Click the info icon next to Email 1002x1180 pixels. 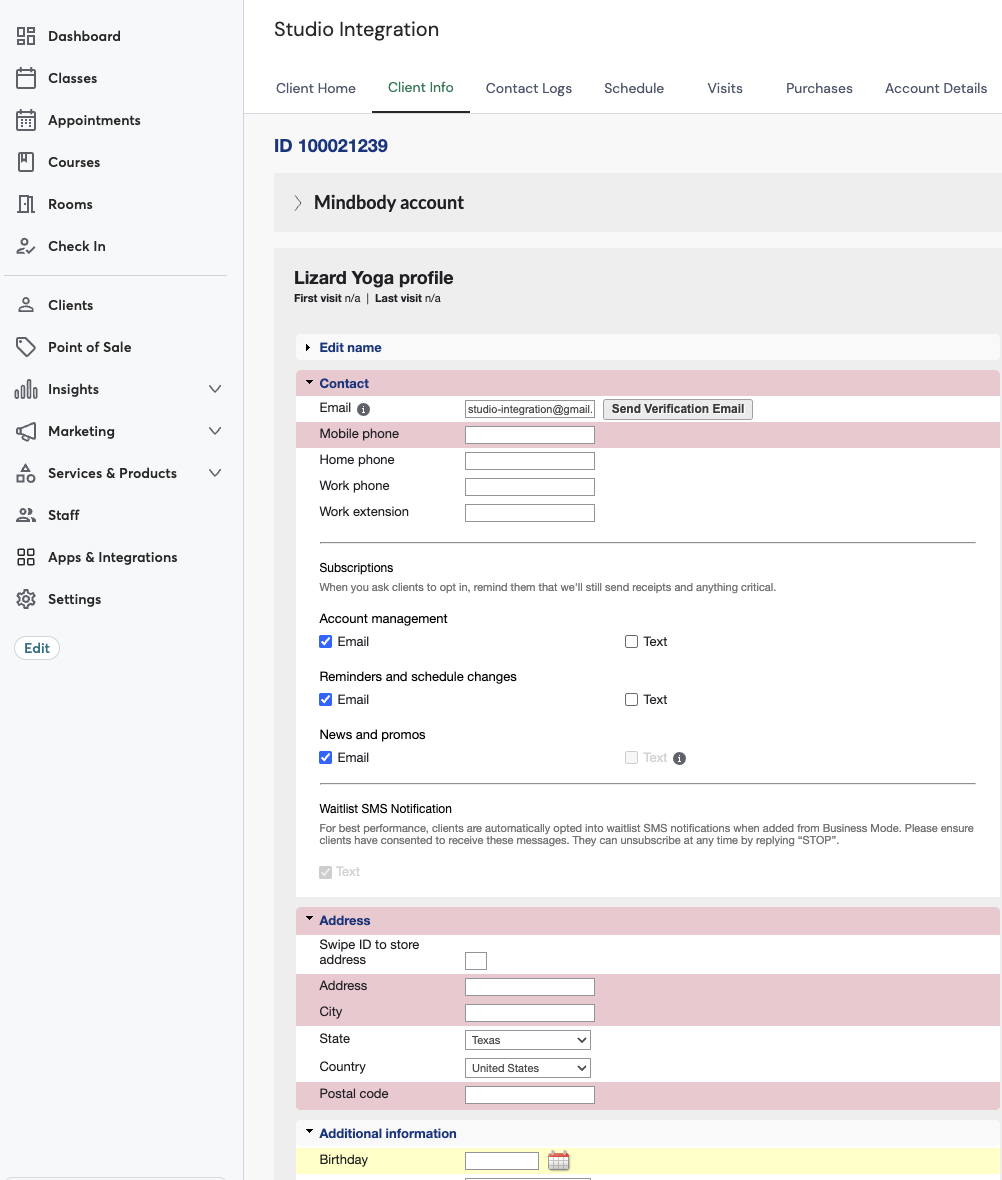click(361, 409)
